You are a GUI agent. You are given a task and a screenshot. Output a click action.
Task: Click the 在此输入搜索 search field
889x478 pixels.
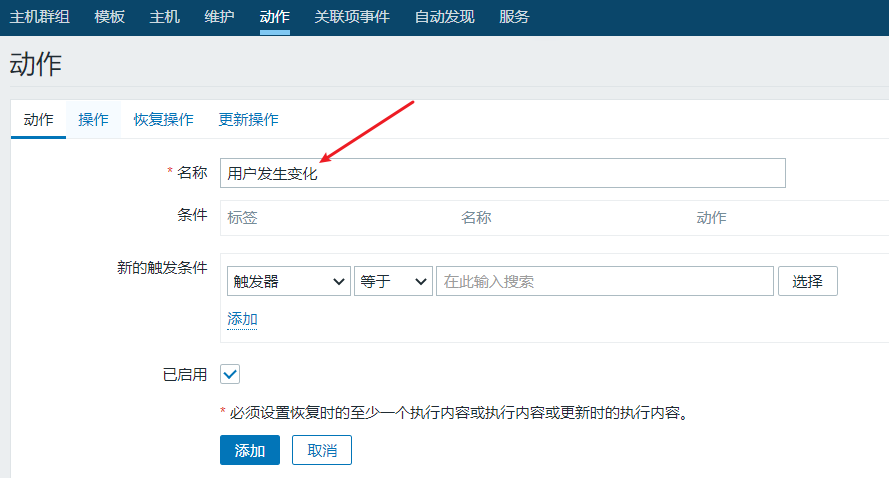click(x=605, y=281)
